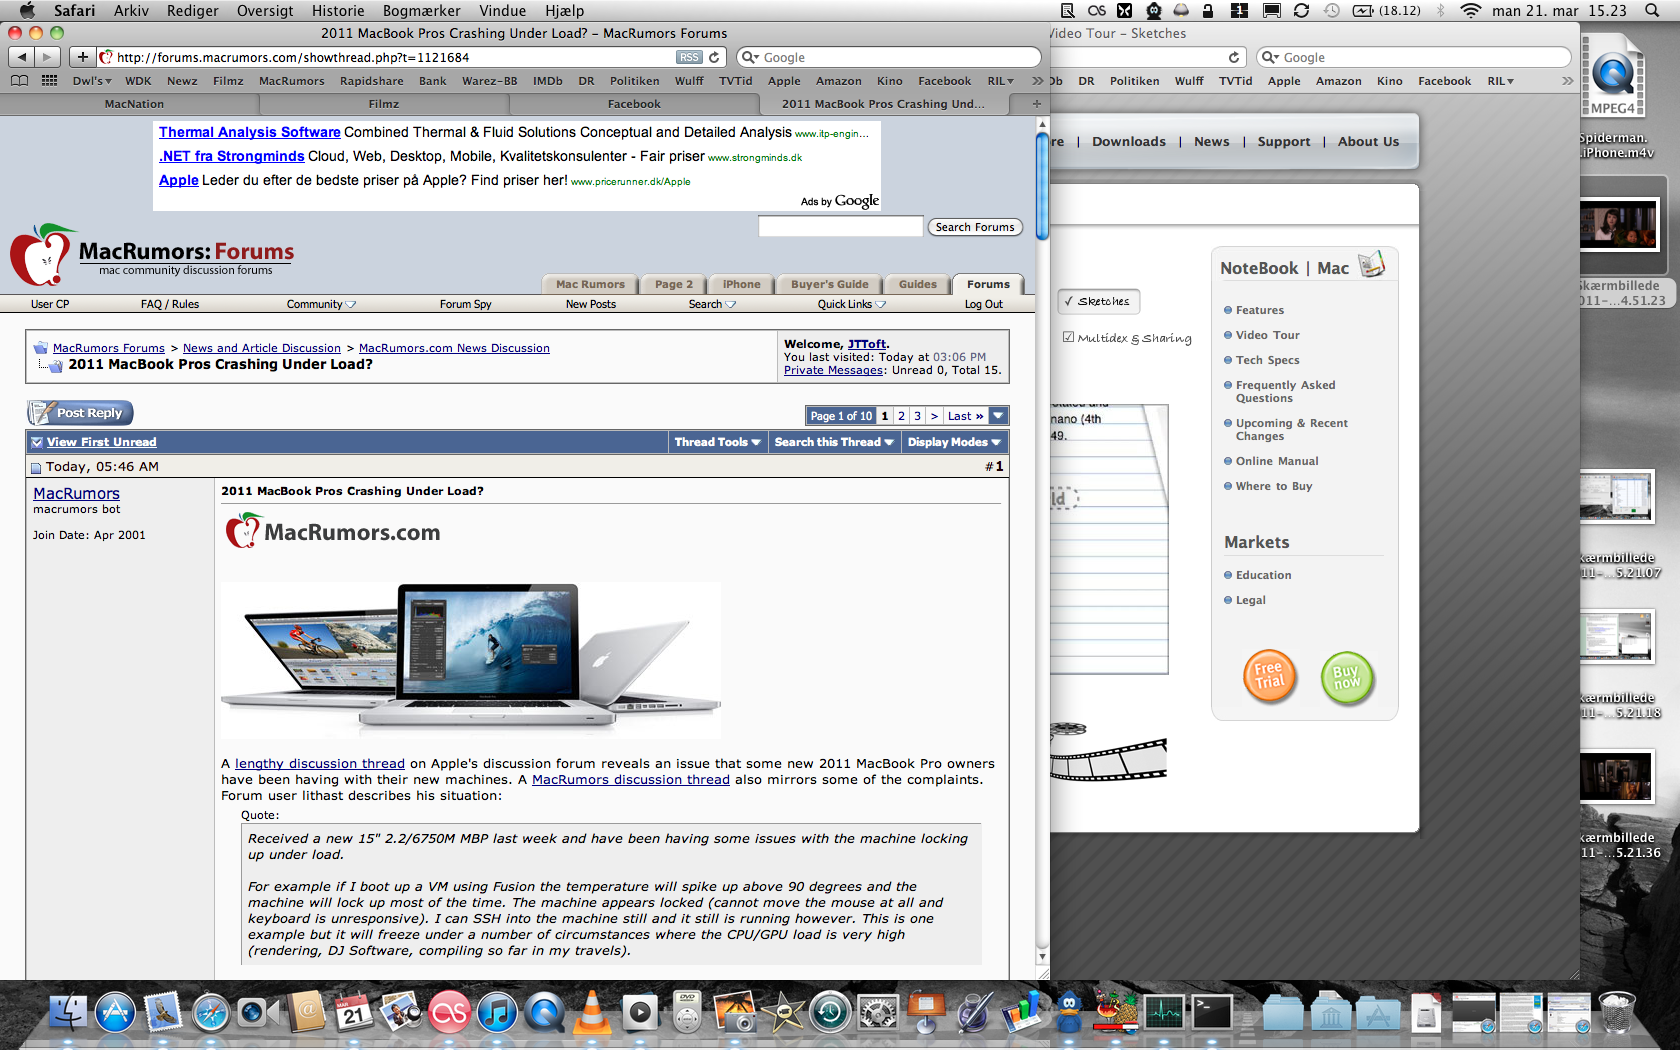Viewport: 1680px width, 1050px height.
Task: Open Time Machine from the dock
Action: click(830, 1013)
